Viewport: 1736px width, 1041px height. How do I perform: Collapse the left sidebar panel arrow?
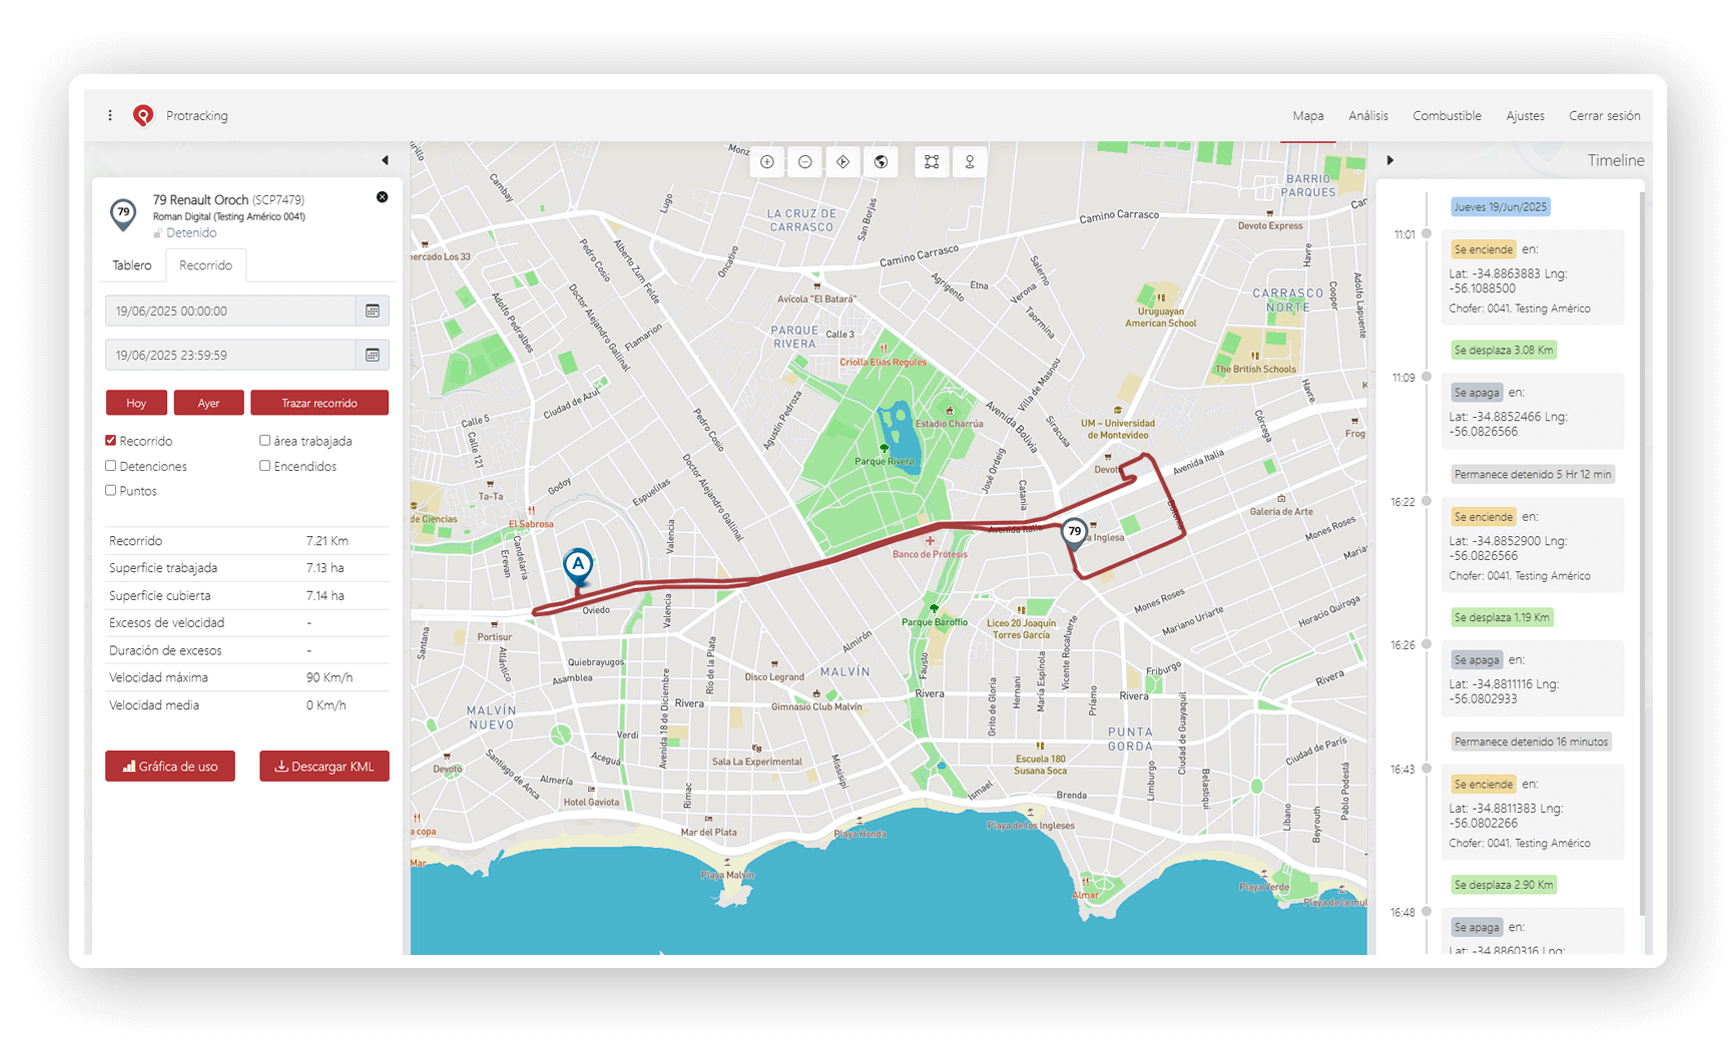(x=385, y=160)
